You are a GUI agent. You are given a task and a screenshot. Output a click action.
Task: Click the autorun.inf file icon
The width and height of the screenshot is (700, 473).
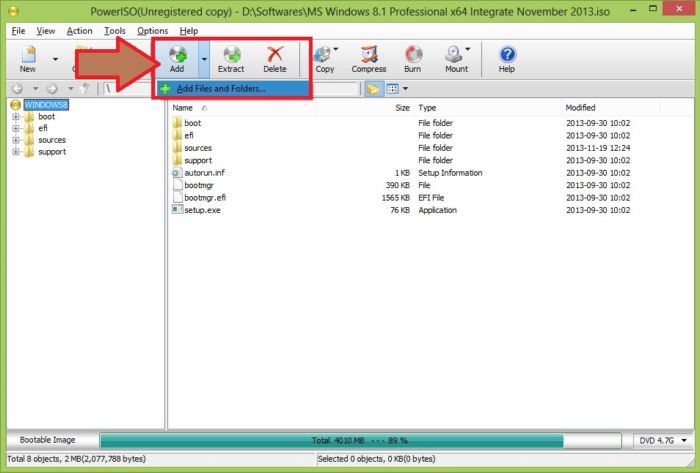click(x=177, y=173)
